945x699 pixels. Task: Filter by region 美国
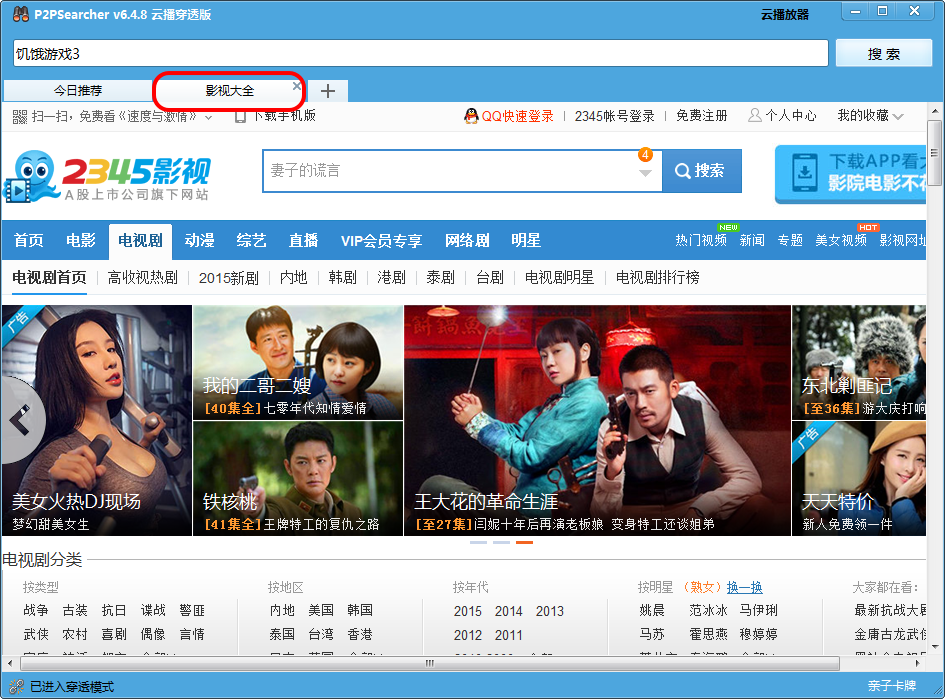[321, 610]
